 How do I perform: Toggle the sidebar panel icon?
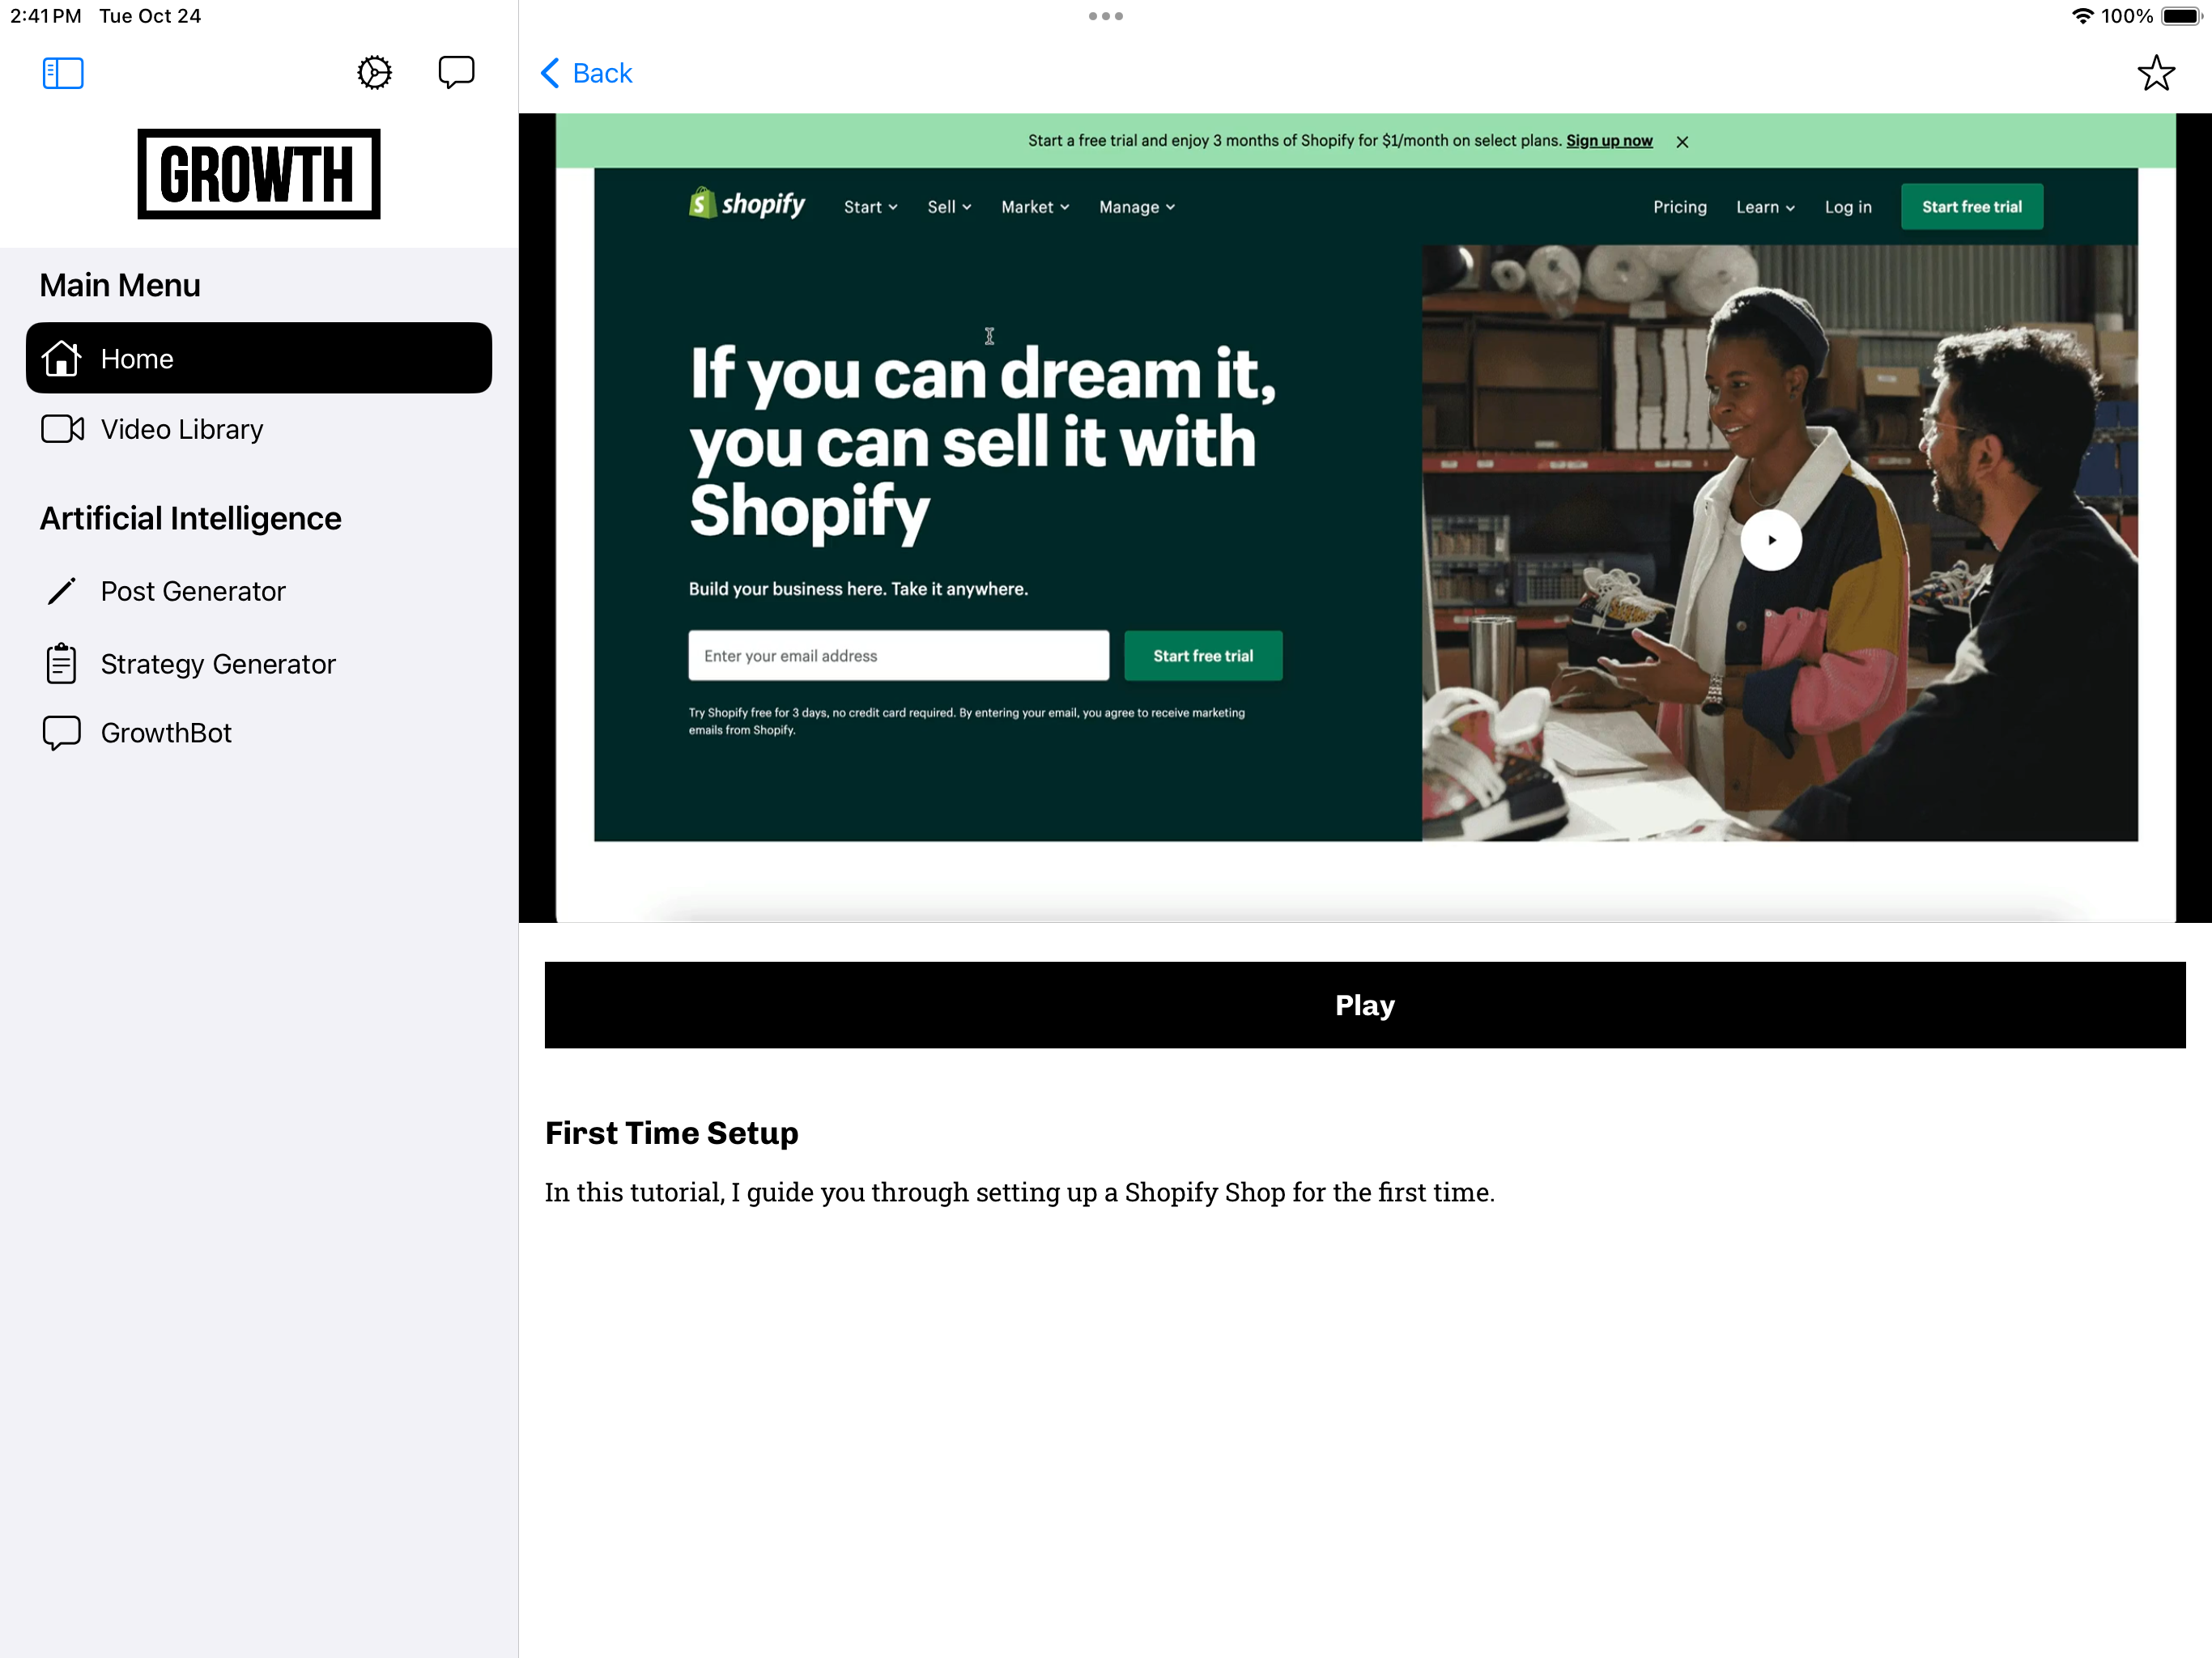pos(63,73)
